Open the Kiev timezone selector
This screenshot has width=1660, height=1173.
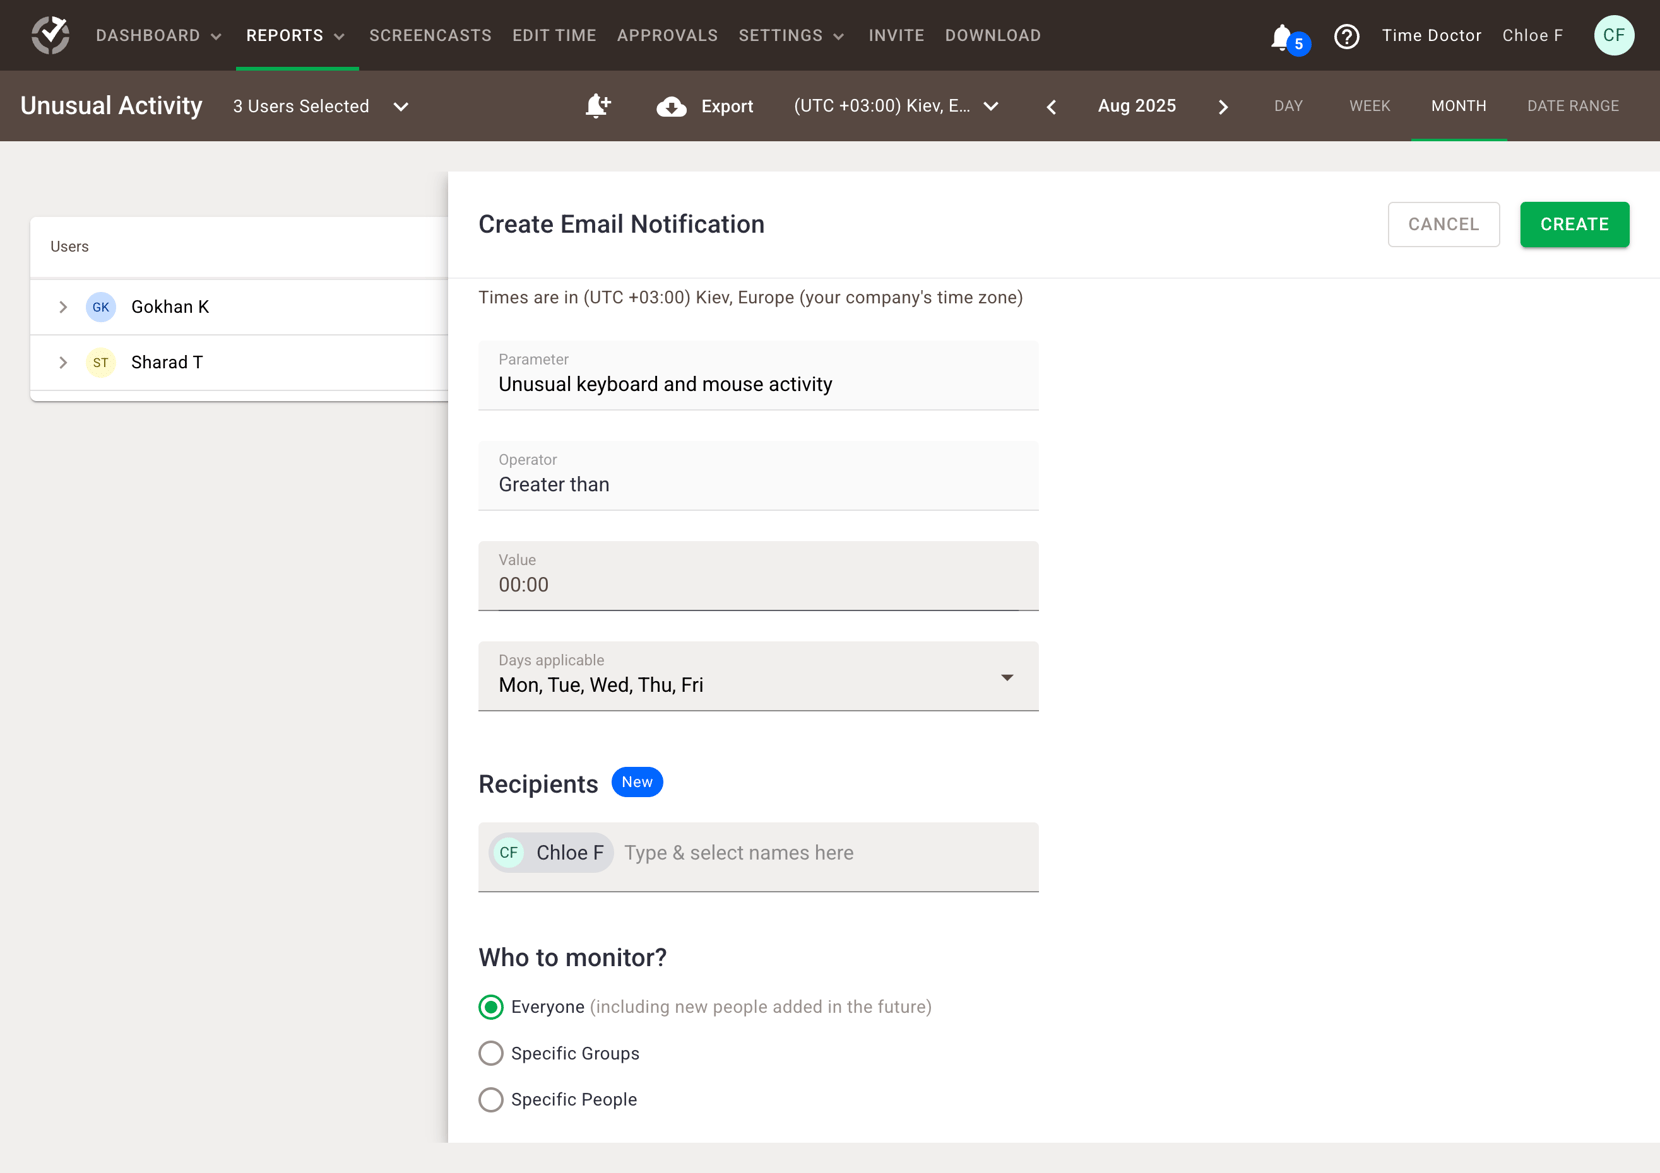893,106
